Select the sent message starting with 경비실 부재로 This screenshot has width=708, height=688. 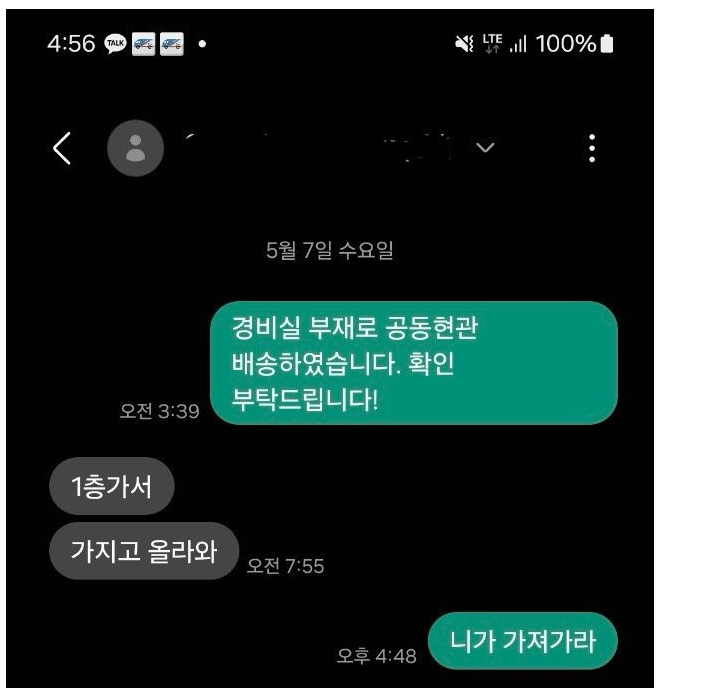pos(414,363)
